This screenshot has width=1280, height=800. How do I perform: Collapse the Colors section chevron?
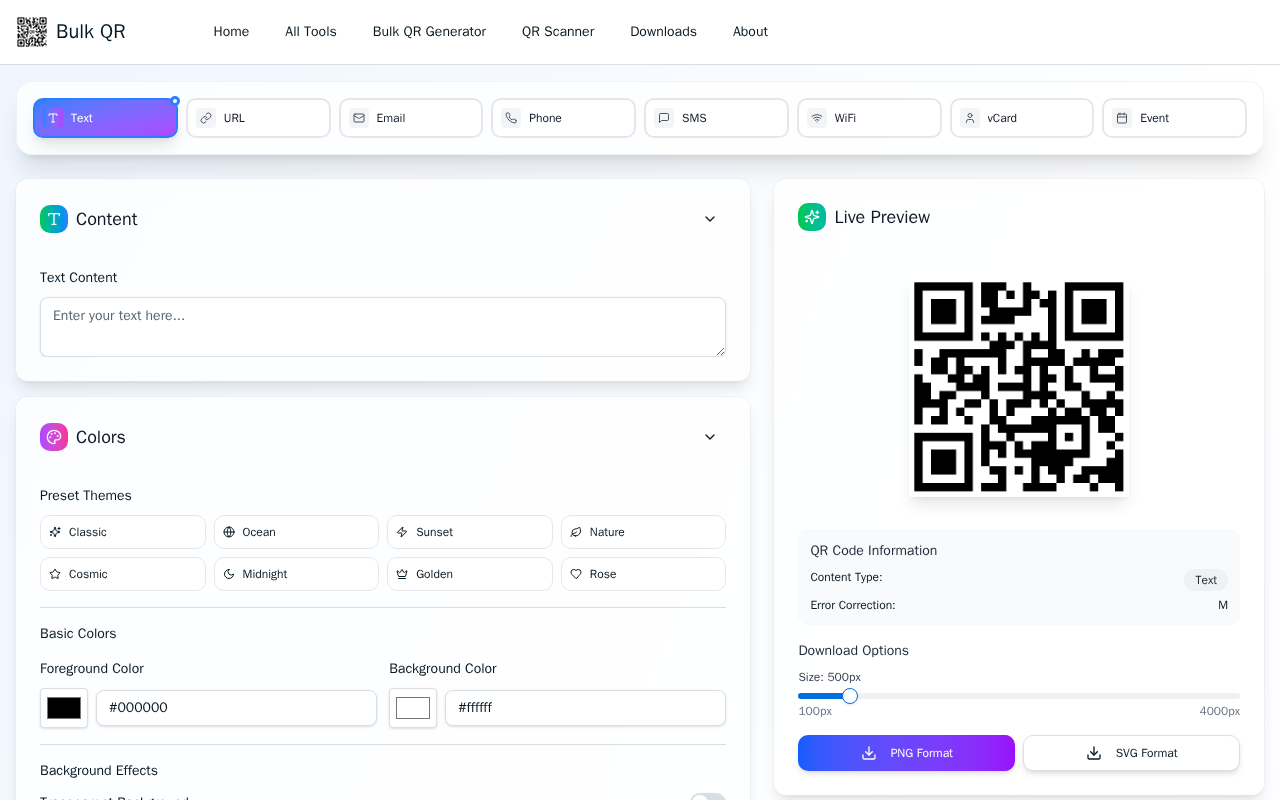pos(710,437)
